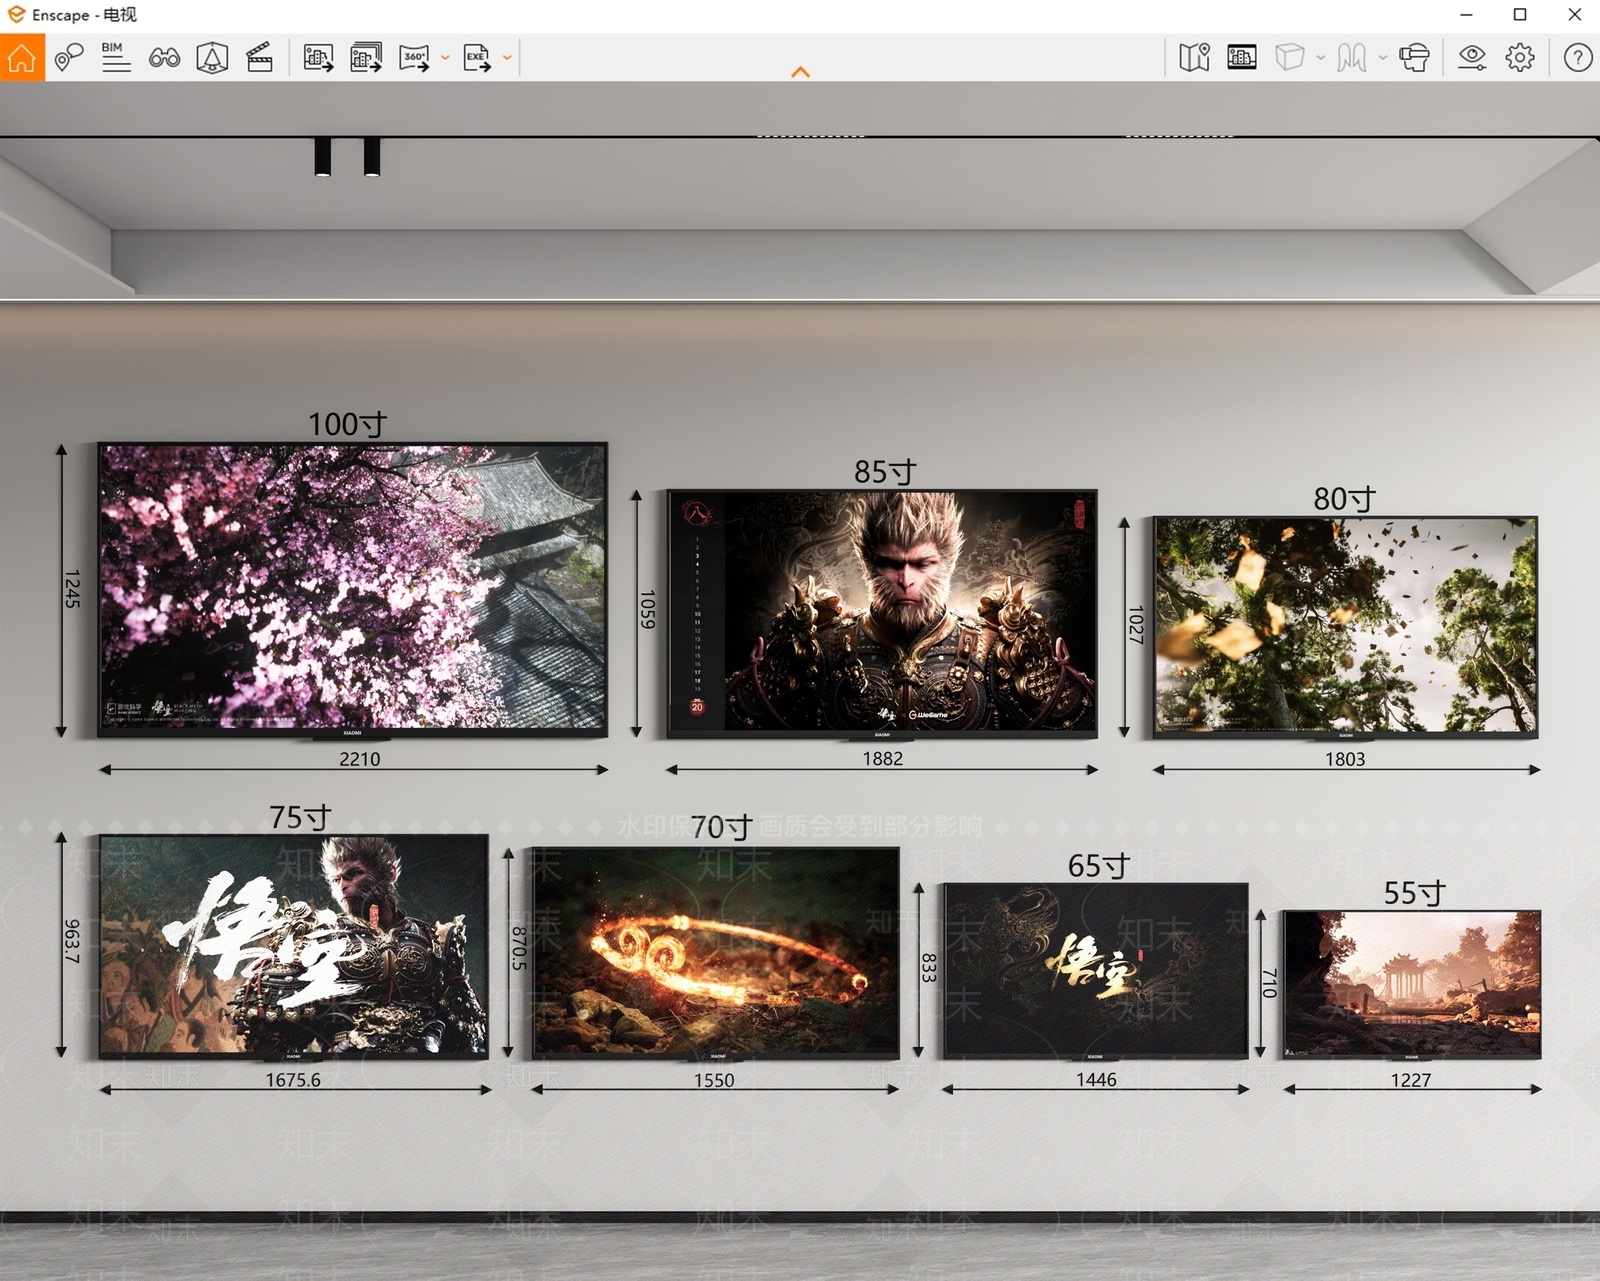Click the "80寸" label
This screenshot has width=1600, height=1281.
(x=1345, y=498)
